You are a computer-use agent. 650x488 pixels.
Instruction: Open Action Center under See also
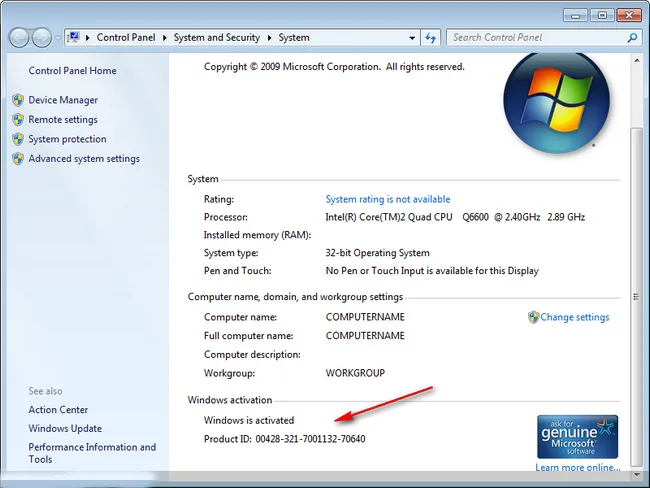coord(58,410)
